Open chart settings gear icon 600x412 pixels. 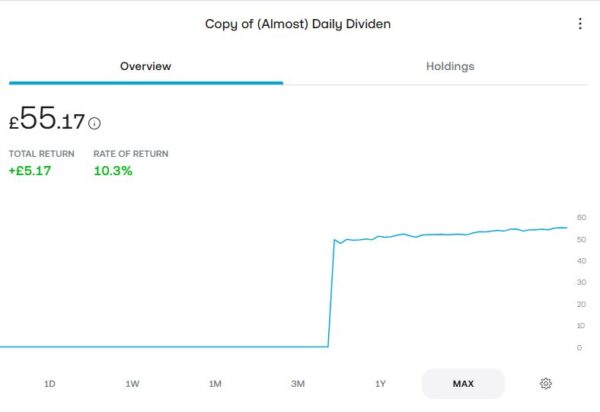546,383
